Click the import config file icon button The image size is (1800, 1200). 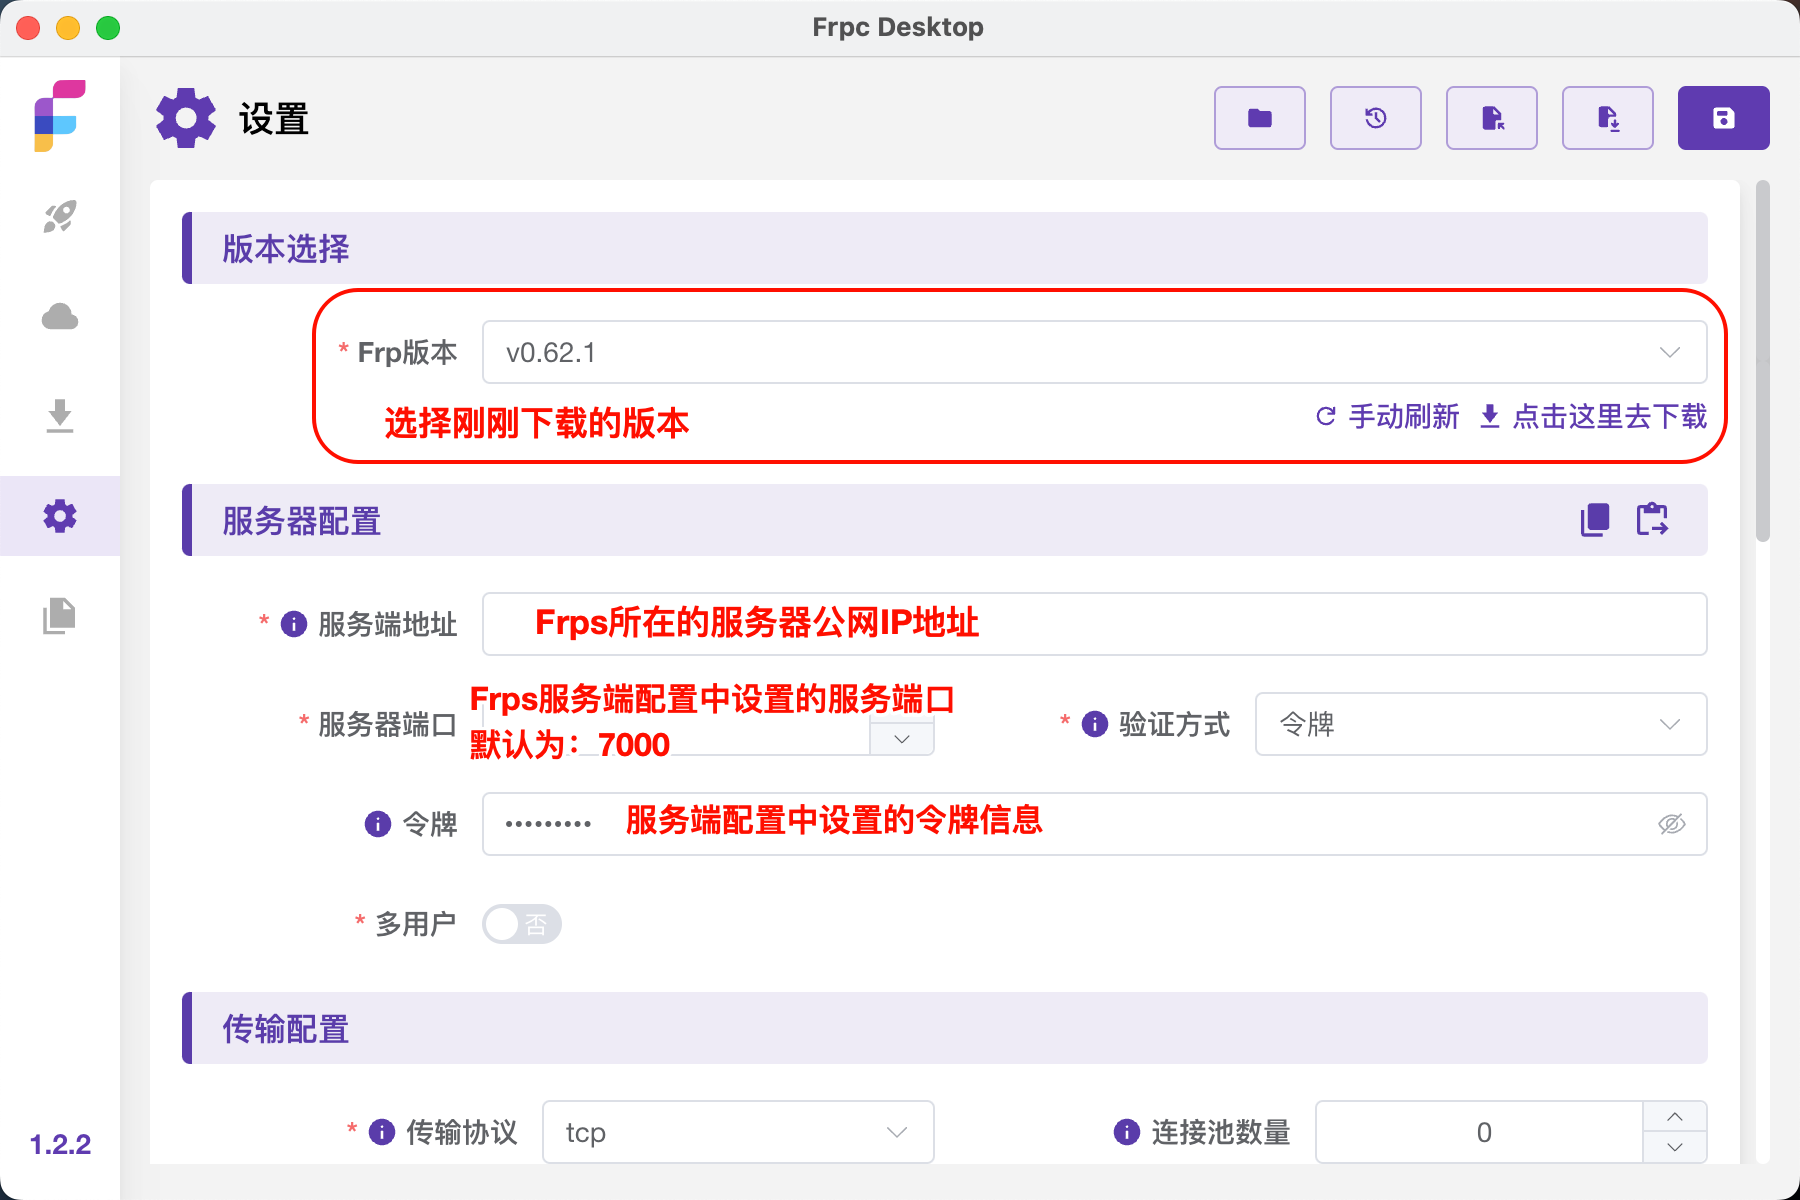[1491, 118]
